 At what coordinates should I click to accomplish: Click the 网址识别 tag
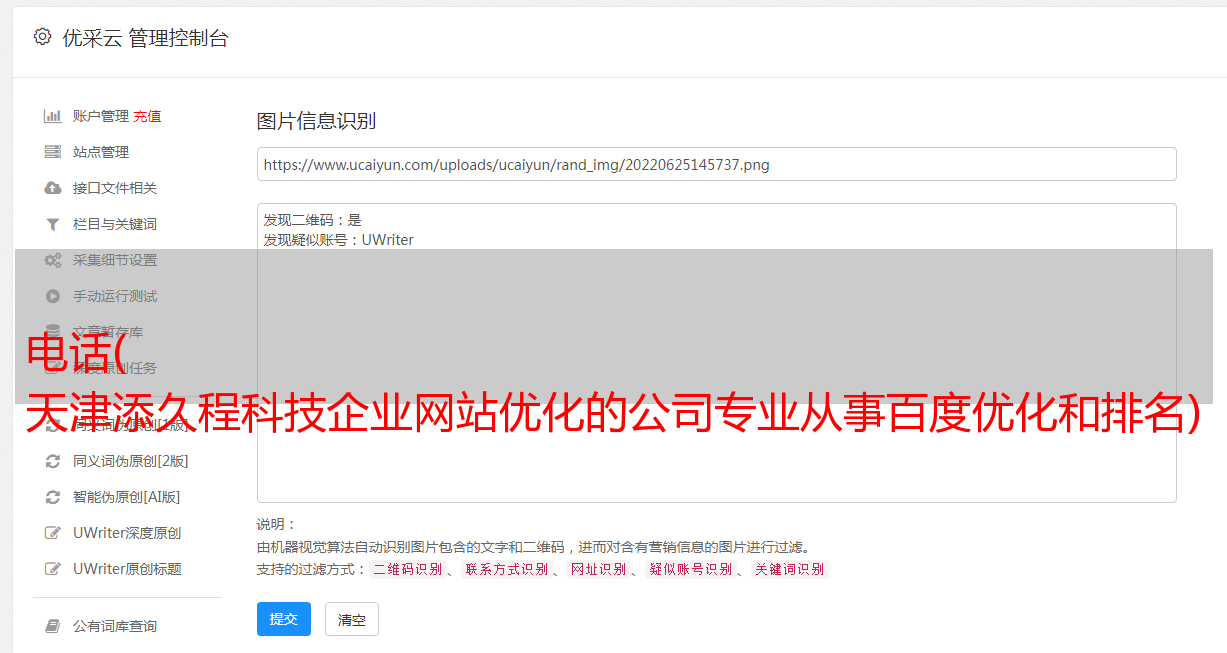pos(598,569)
